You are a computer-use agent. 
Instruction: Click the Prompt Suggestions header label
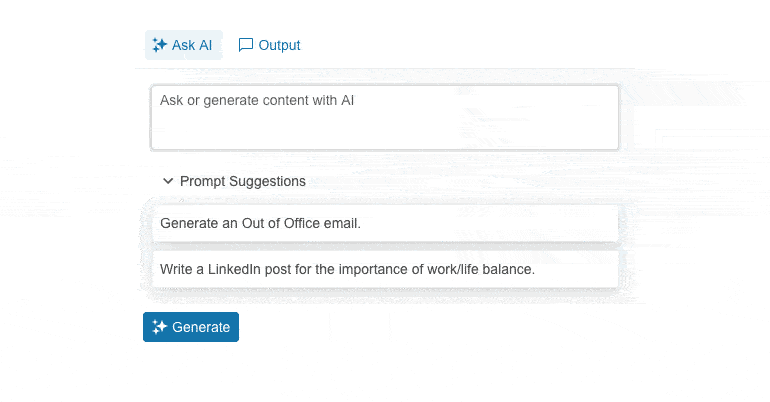(x=243, y=181)
